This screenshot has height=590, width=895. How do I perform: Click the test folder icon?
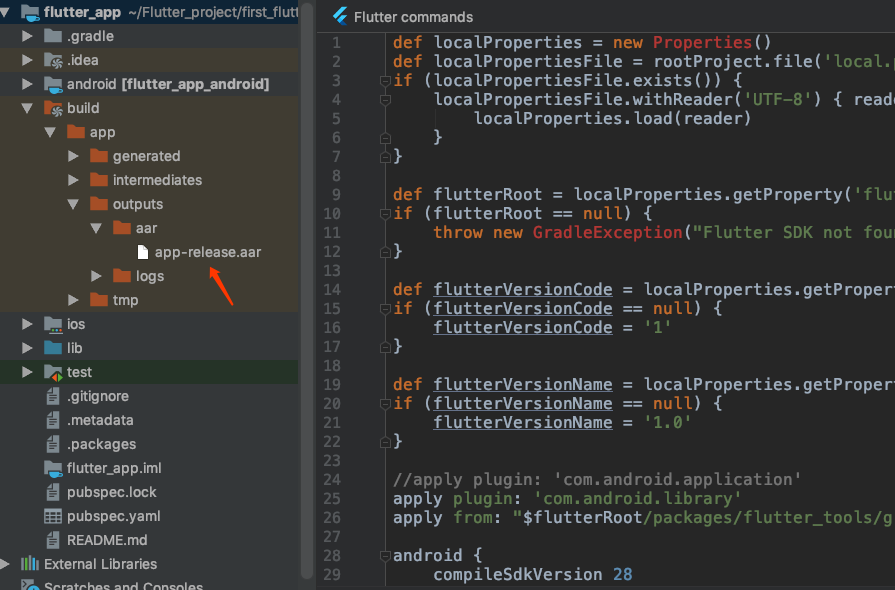click(53, 373)
